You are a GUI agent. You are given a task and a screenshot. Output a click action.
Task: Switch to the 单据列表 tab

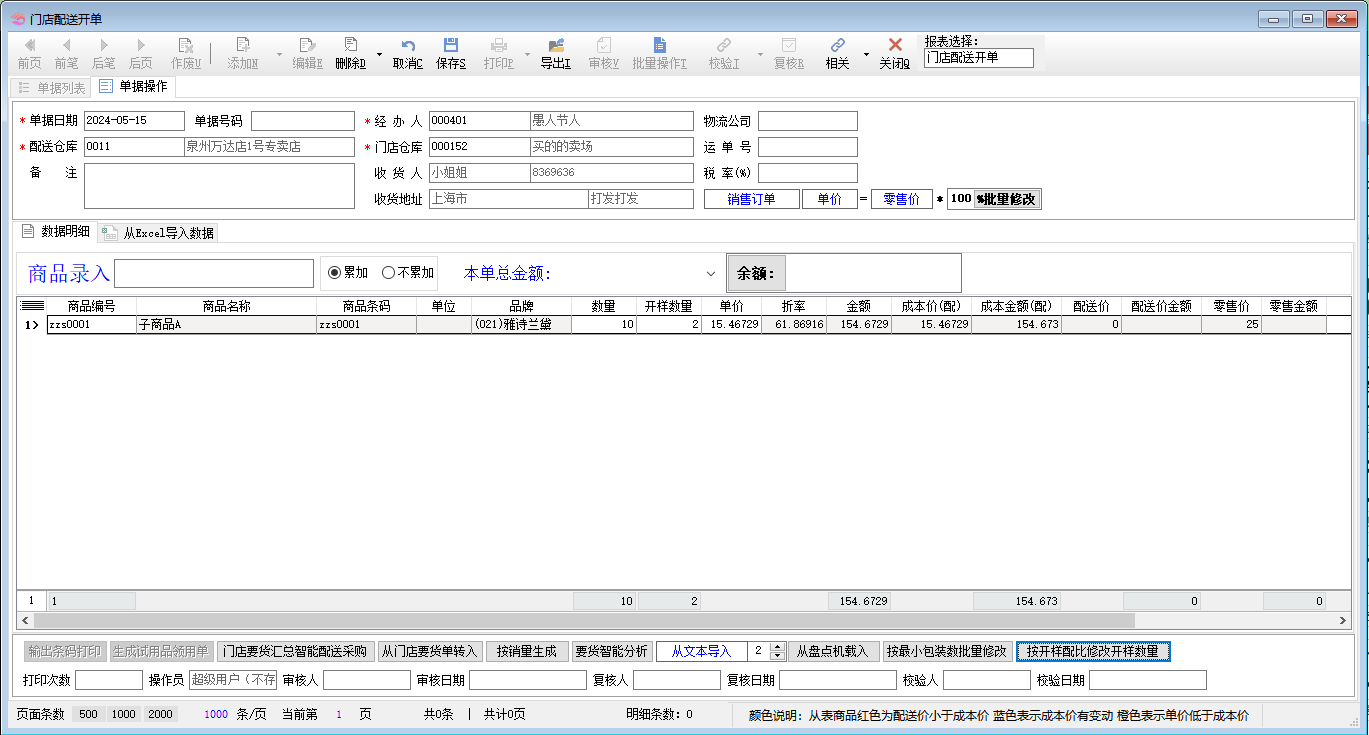(x=52, y=88)
